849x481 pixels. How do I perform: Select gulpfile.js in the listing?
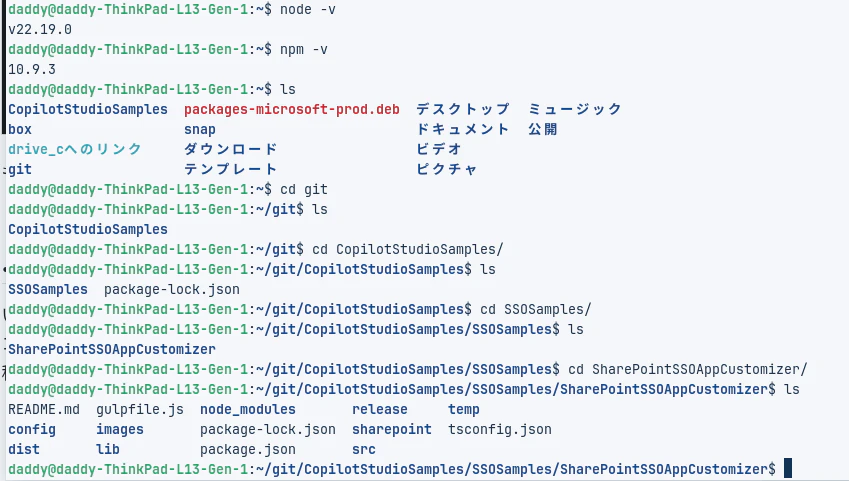pos(140,410)
